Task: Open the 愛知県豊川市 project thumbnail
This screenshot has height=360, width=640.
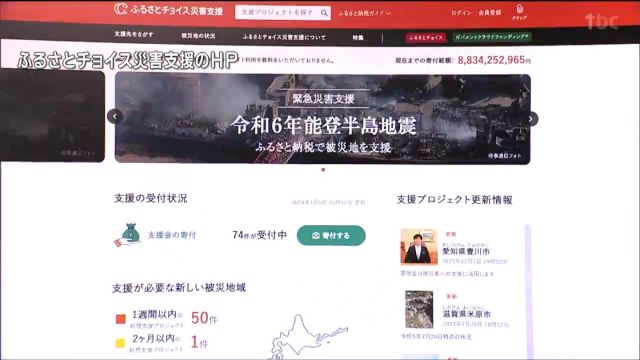Action: [x=419, y=247]
